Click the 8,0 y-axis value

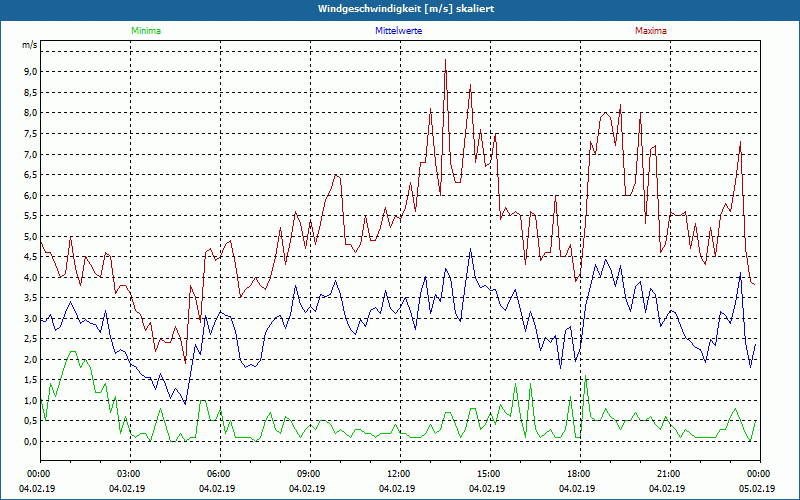(31, 113)
